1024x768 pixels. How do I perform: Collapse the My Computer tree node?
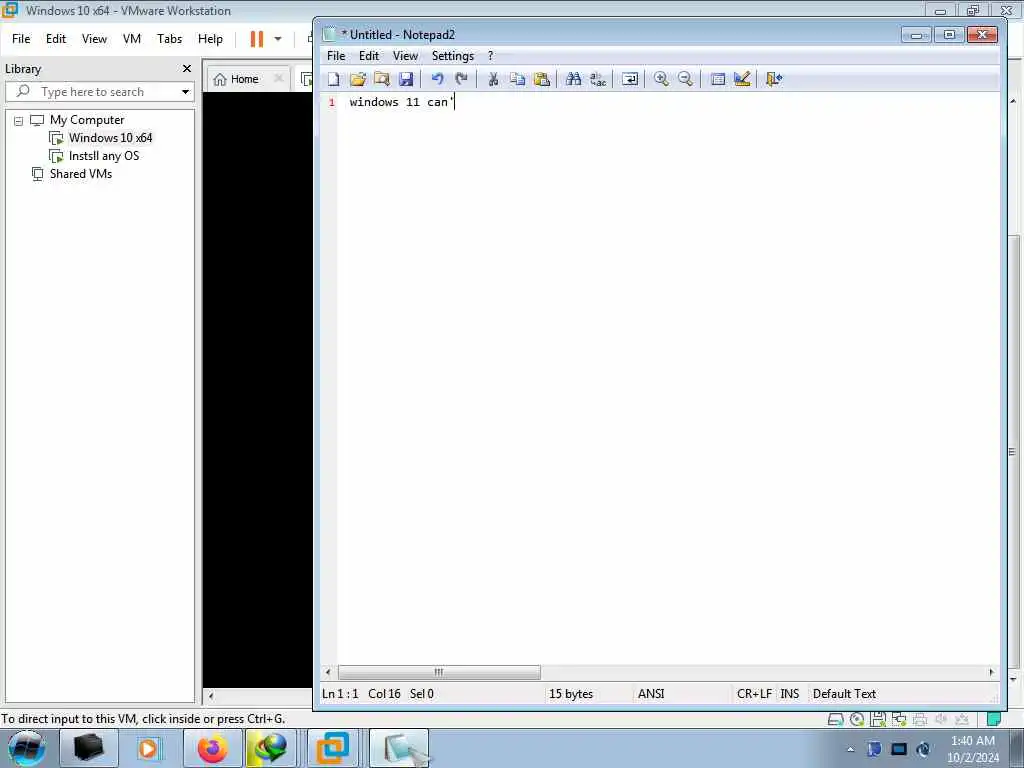pyautogui.click(x=18, y=120)
